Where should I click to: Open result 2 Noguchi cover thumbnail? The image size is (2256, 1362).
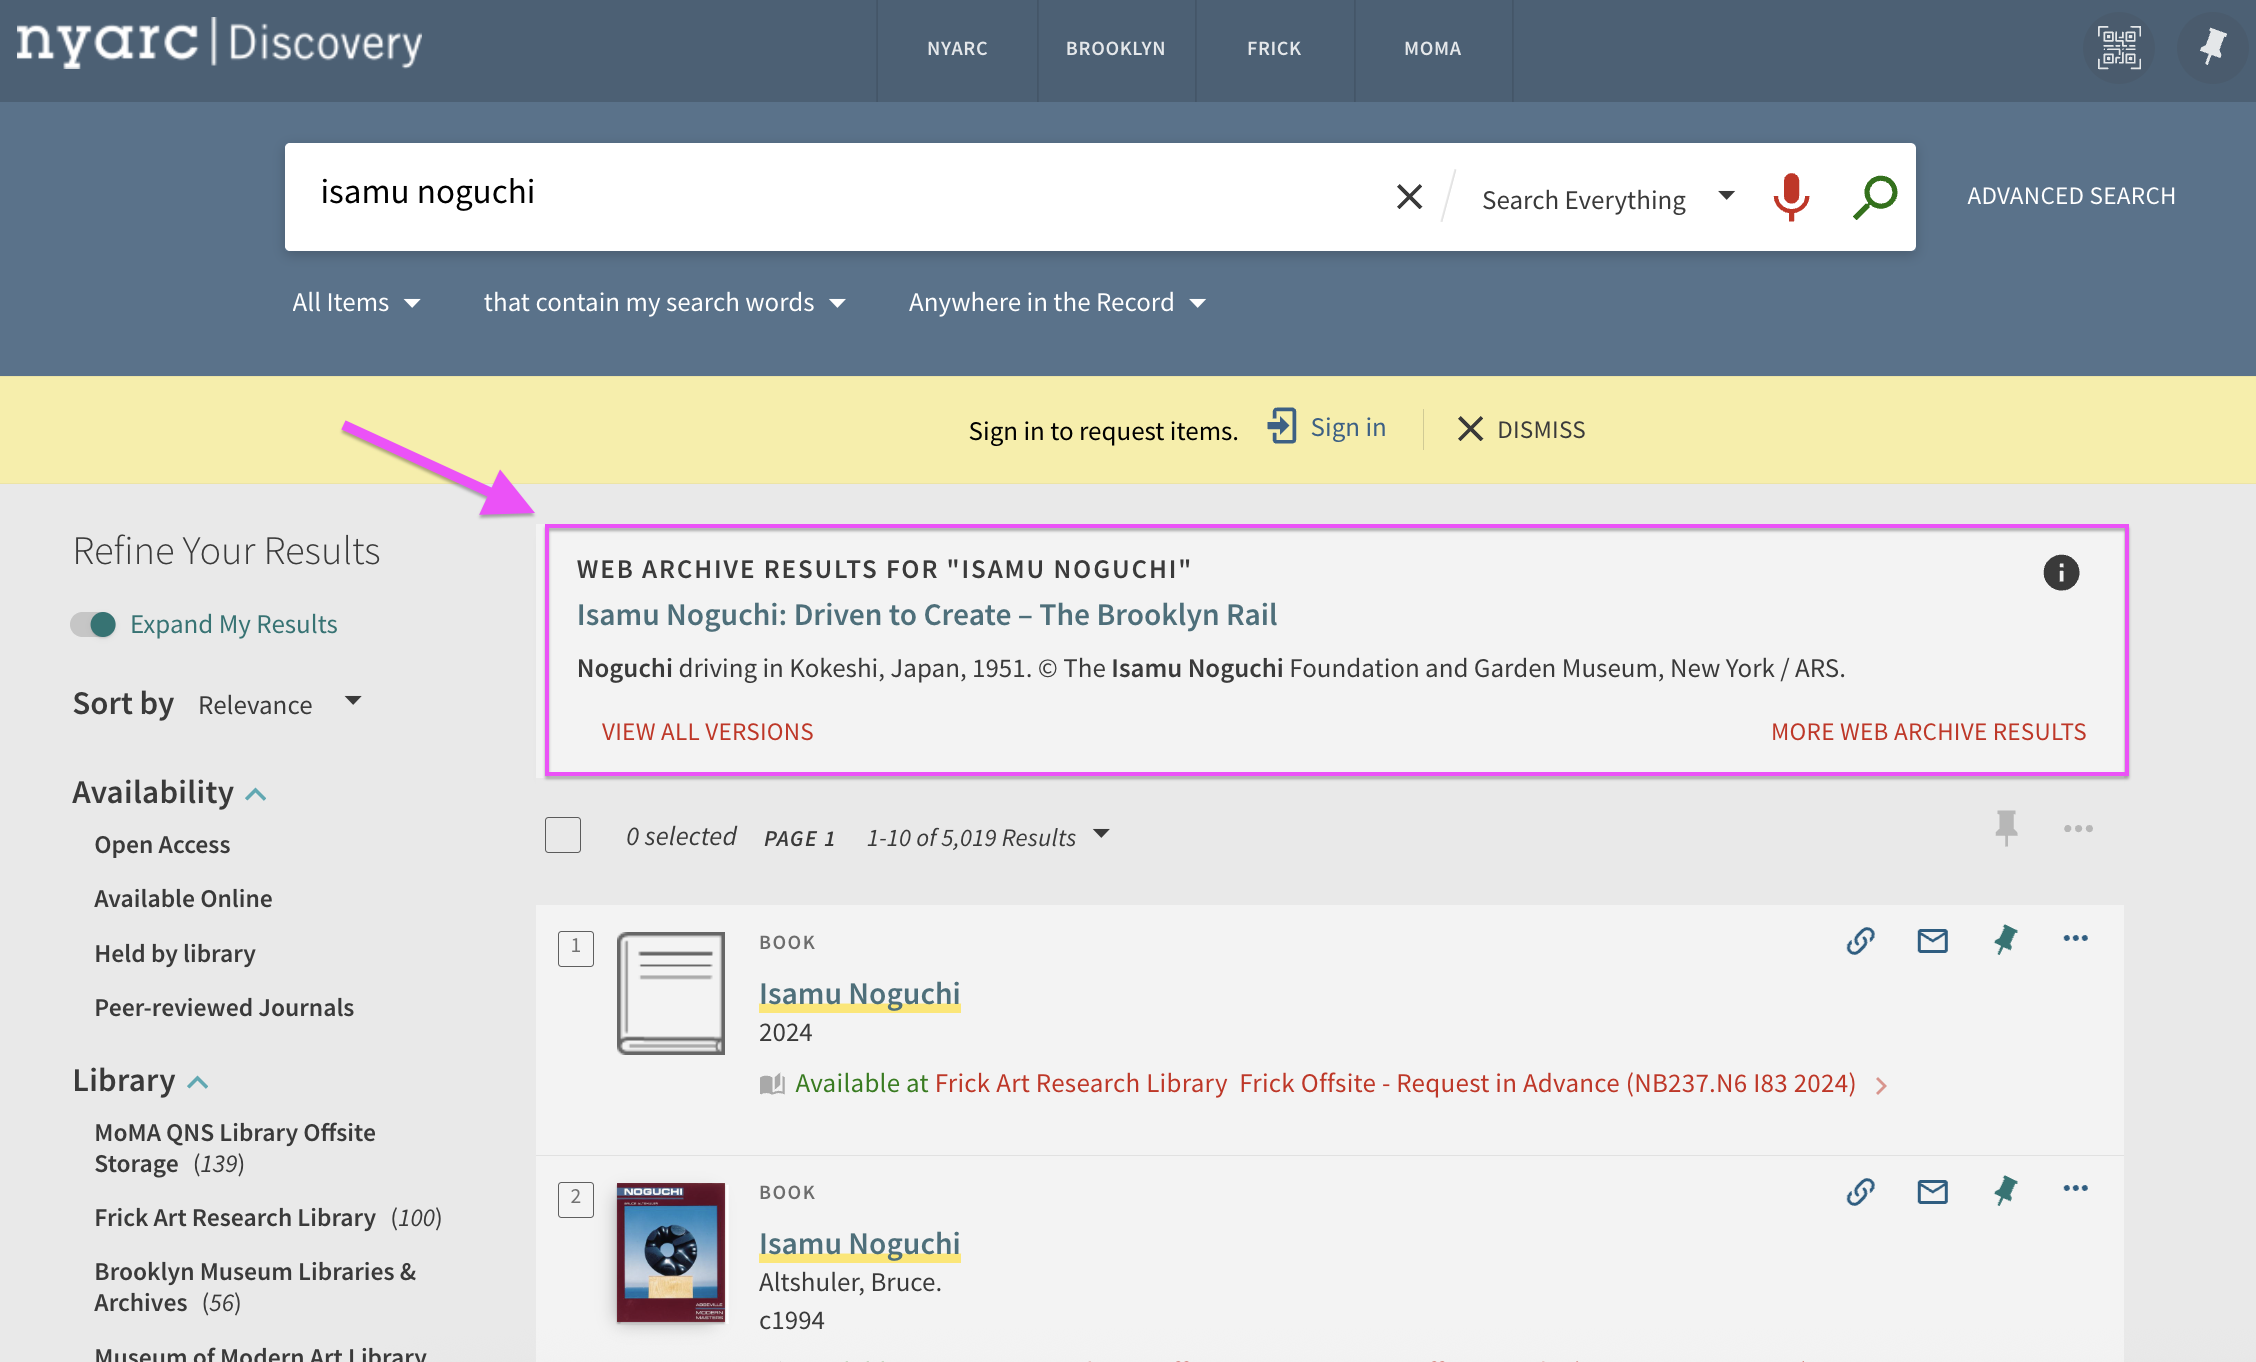671,1252
